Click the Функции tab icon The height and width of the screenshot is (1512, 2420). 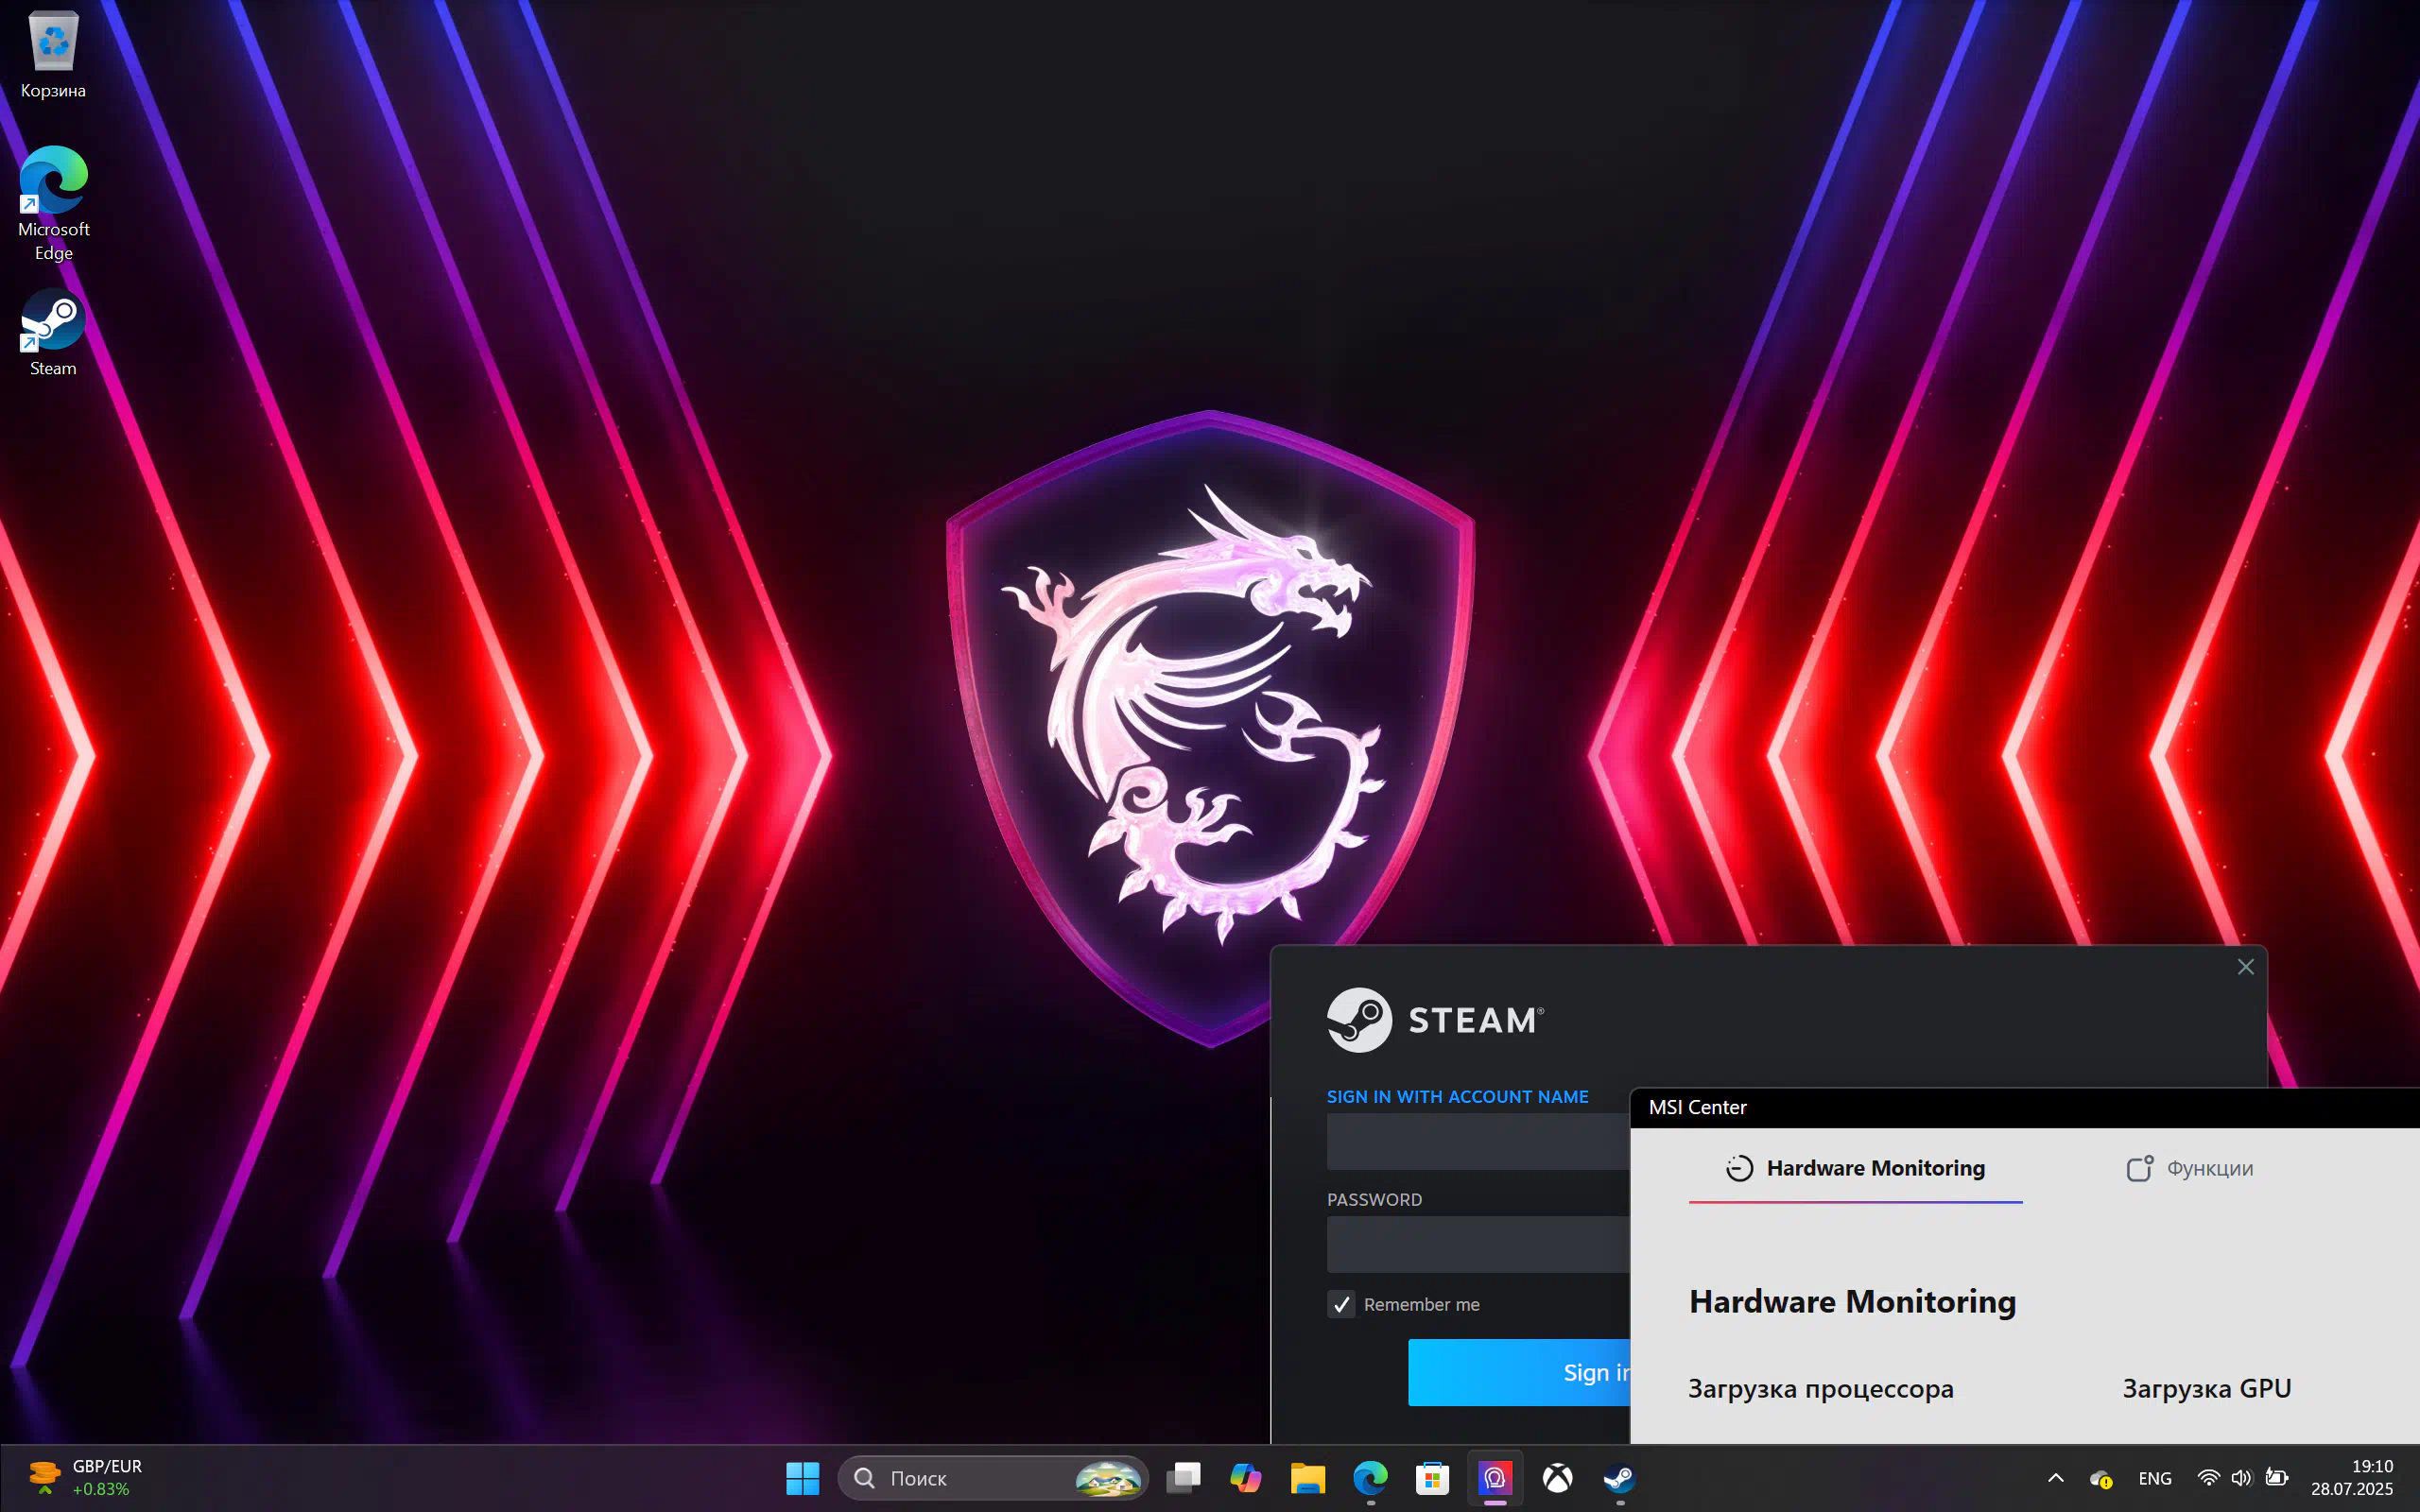click(2139, 1168)
